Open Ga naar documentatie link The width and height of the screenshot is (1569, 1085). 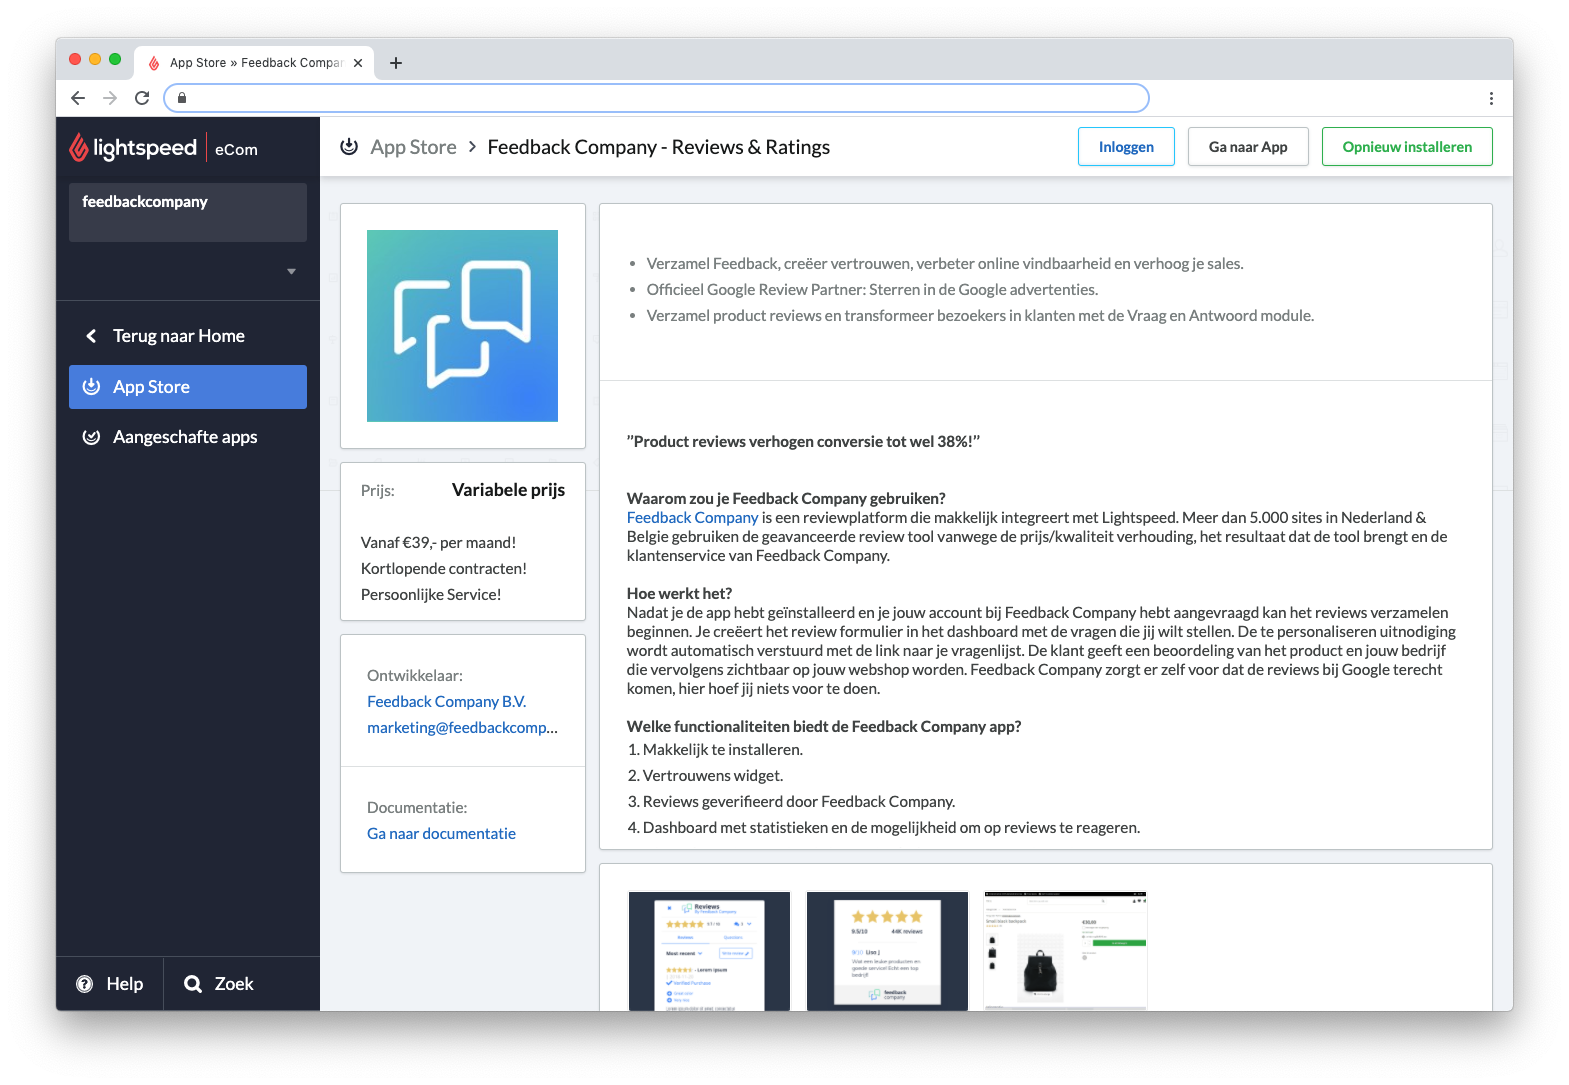coord(441,834)
